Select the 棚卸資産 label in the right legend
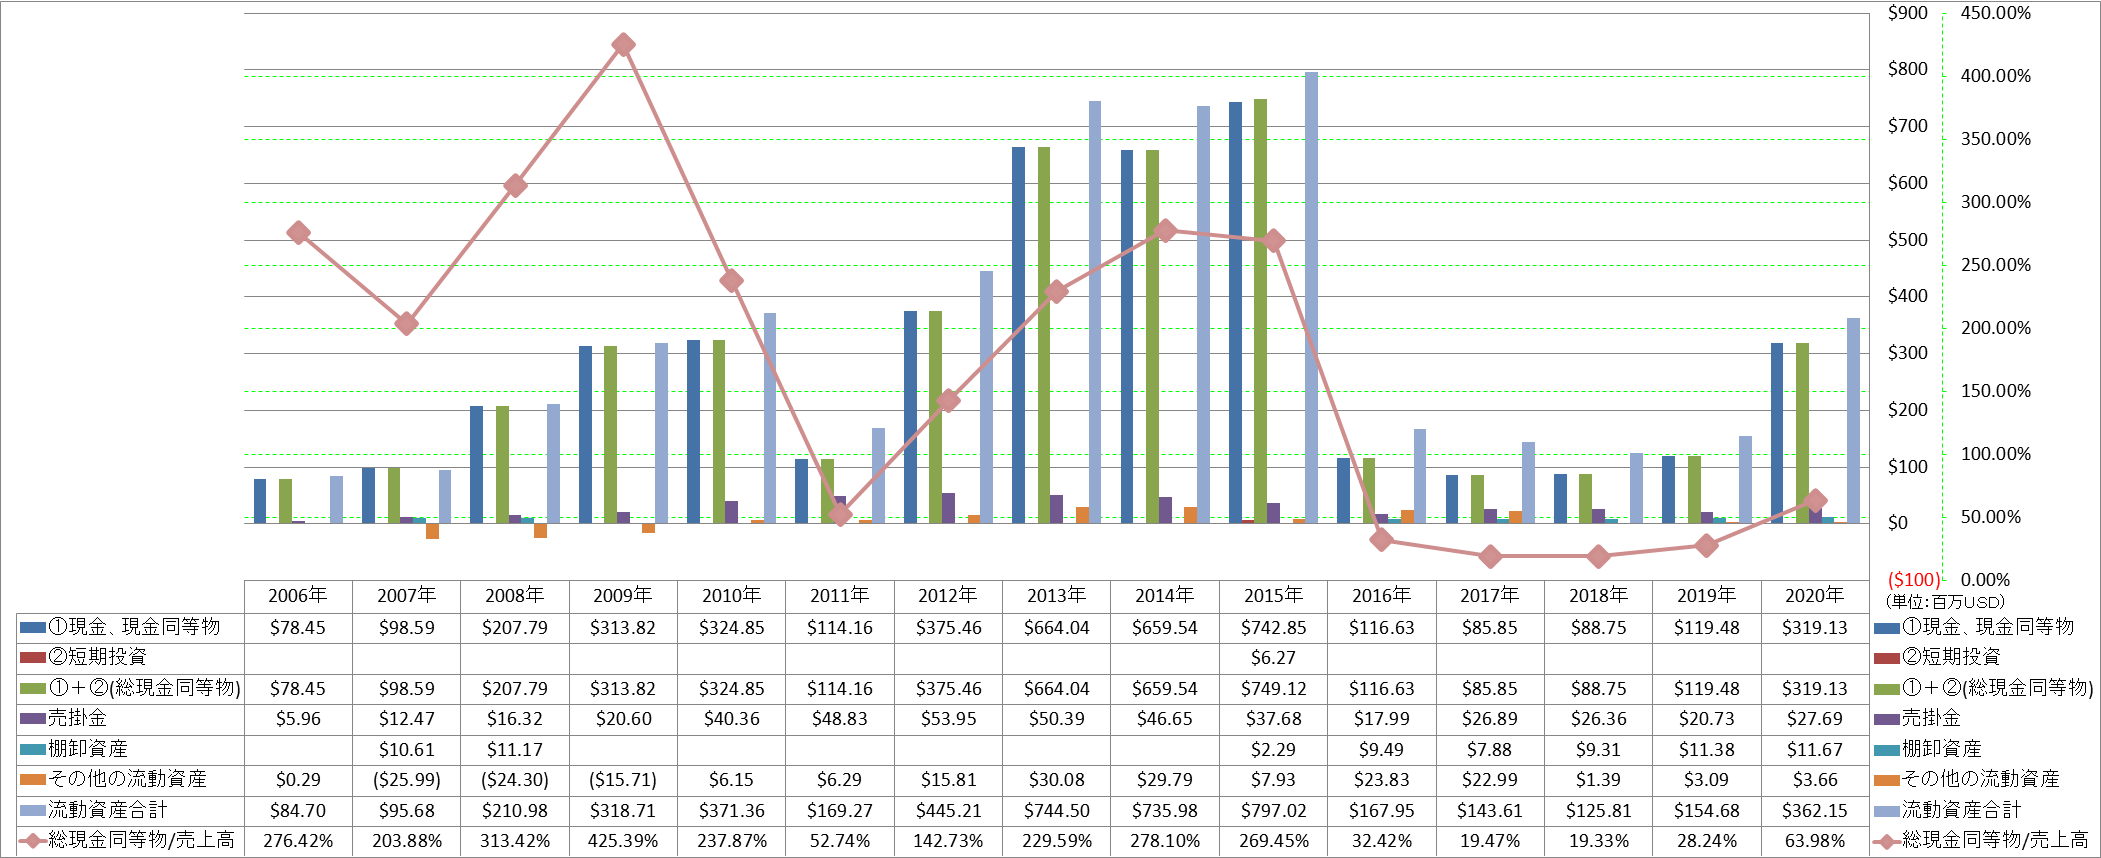The width and height of the screenshot is (2101, 858). pyautogui.click(x=1941, y=749)
